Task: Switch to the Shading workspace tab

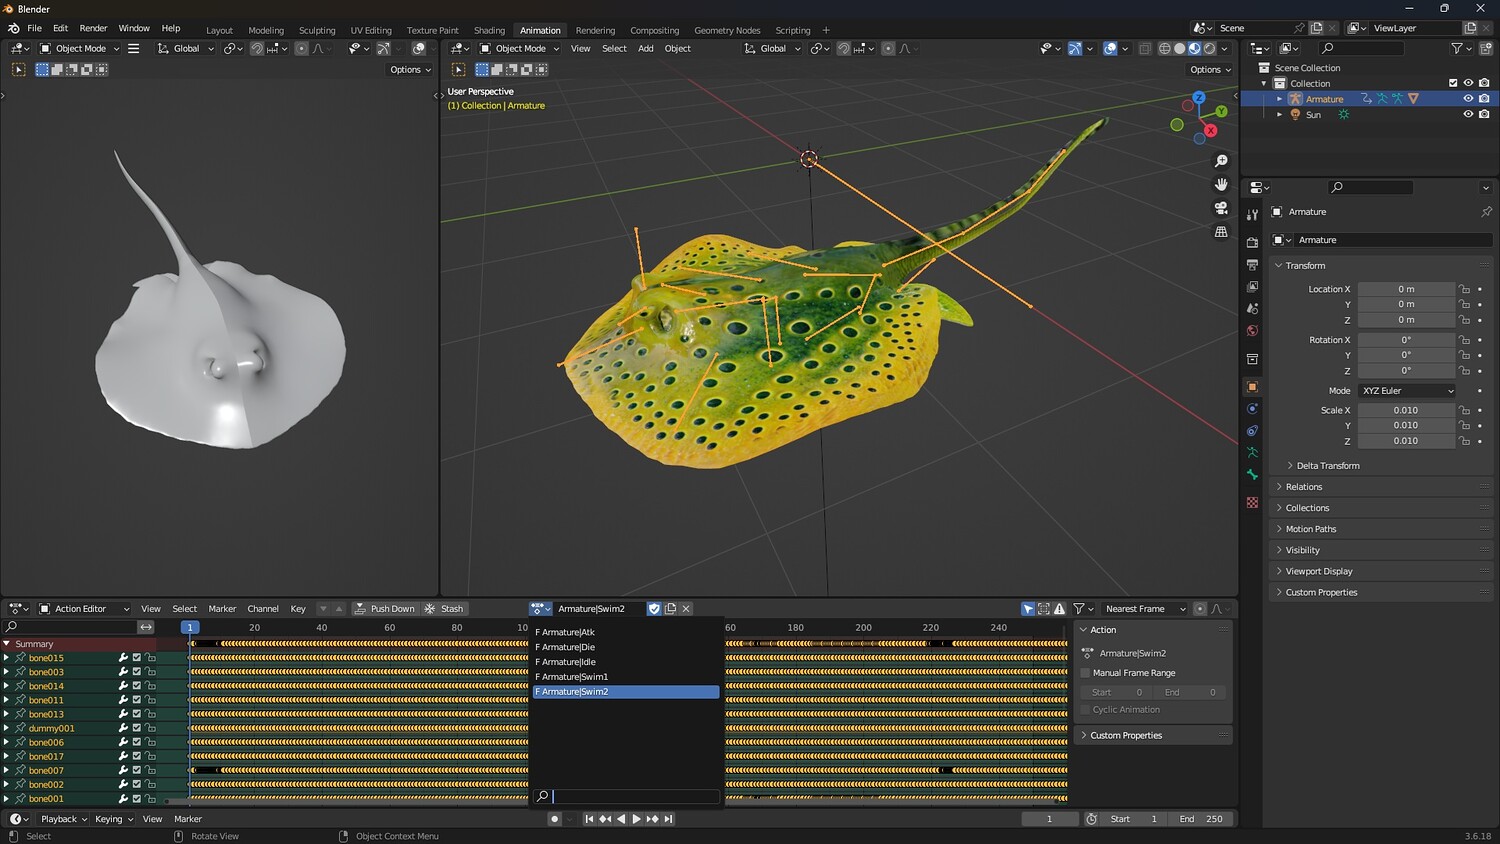Action: [x=489, y=30]
